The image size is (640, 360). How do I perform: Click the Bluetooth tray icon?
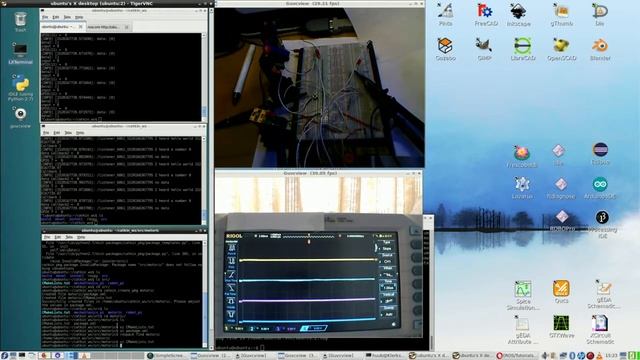572,356
